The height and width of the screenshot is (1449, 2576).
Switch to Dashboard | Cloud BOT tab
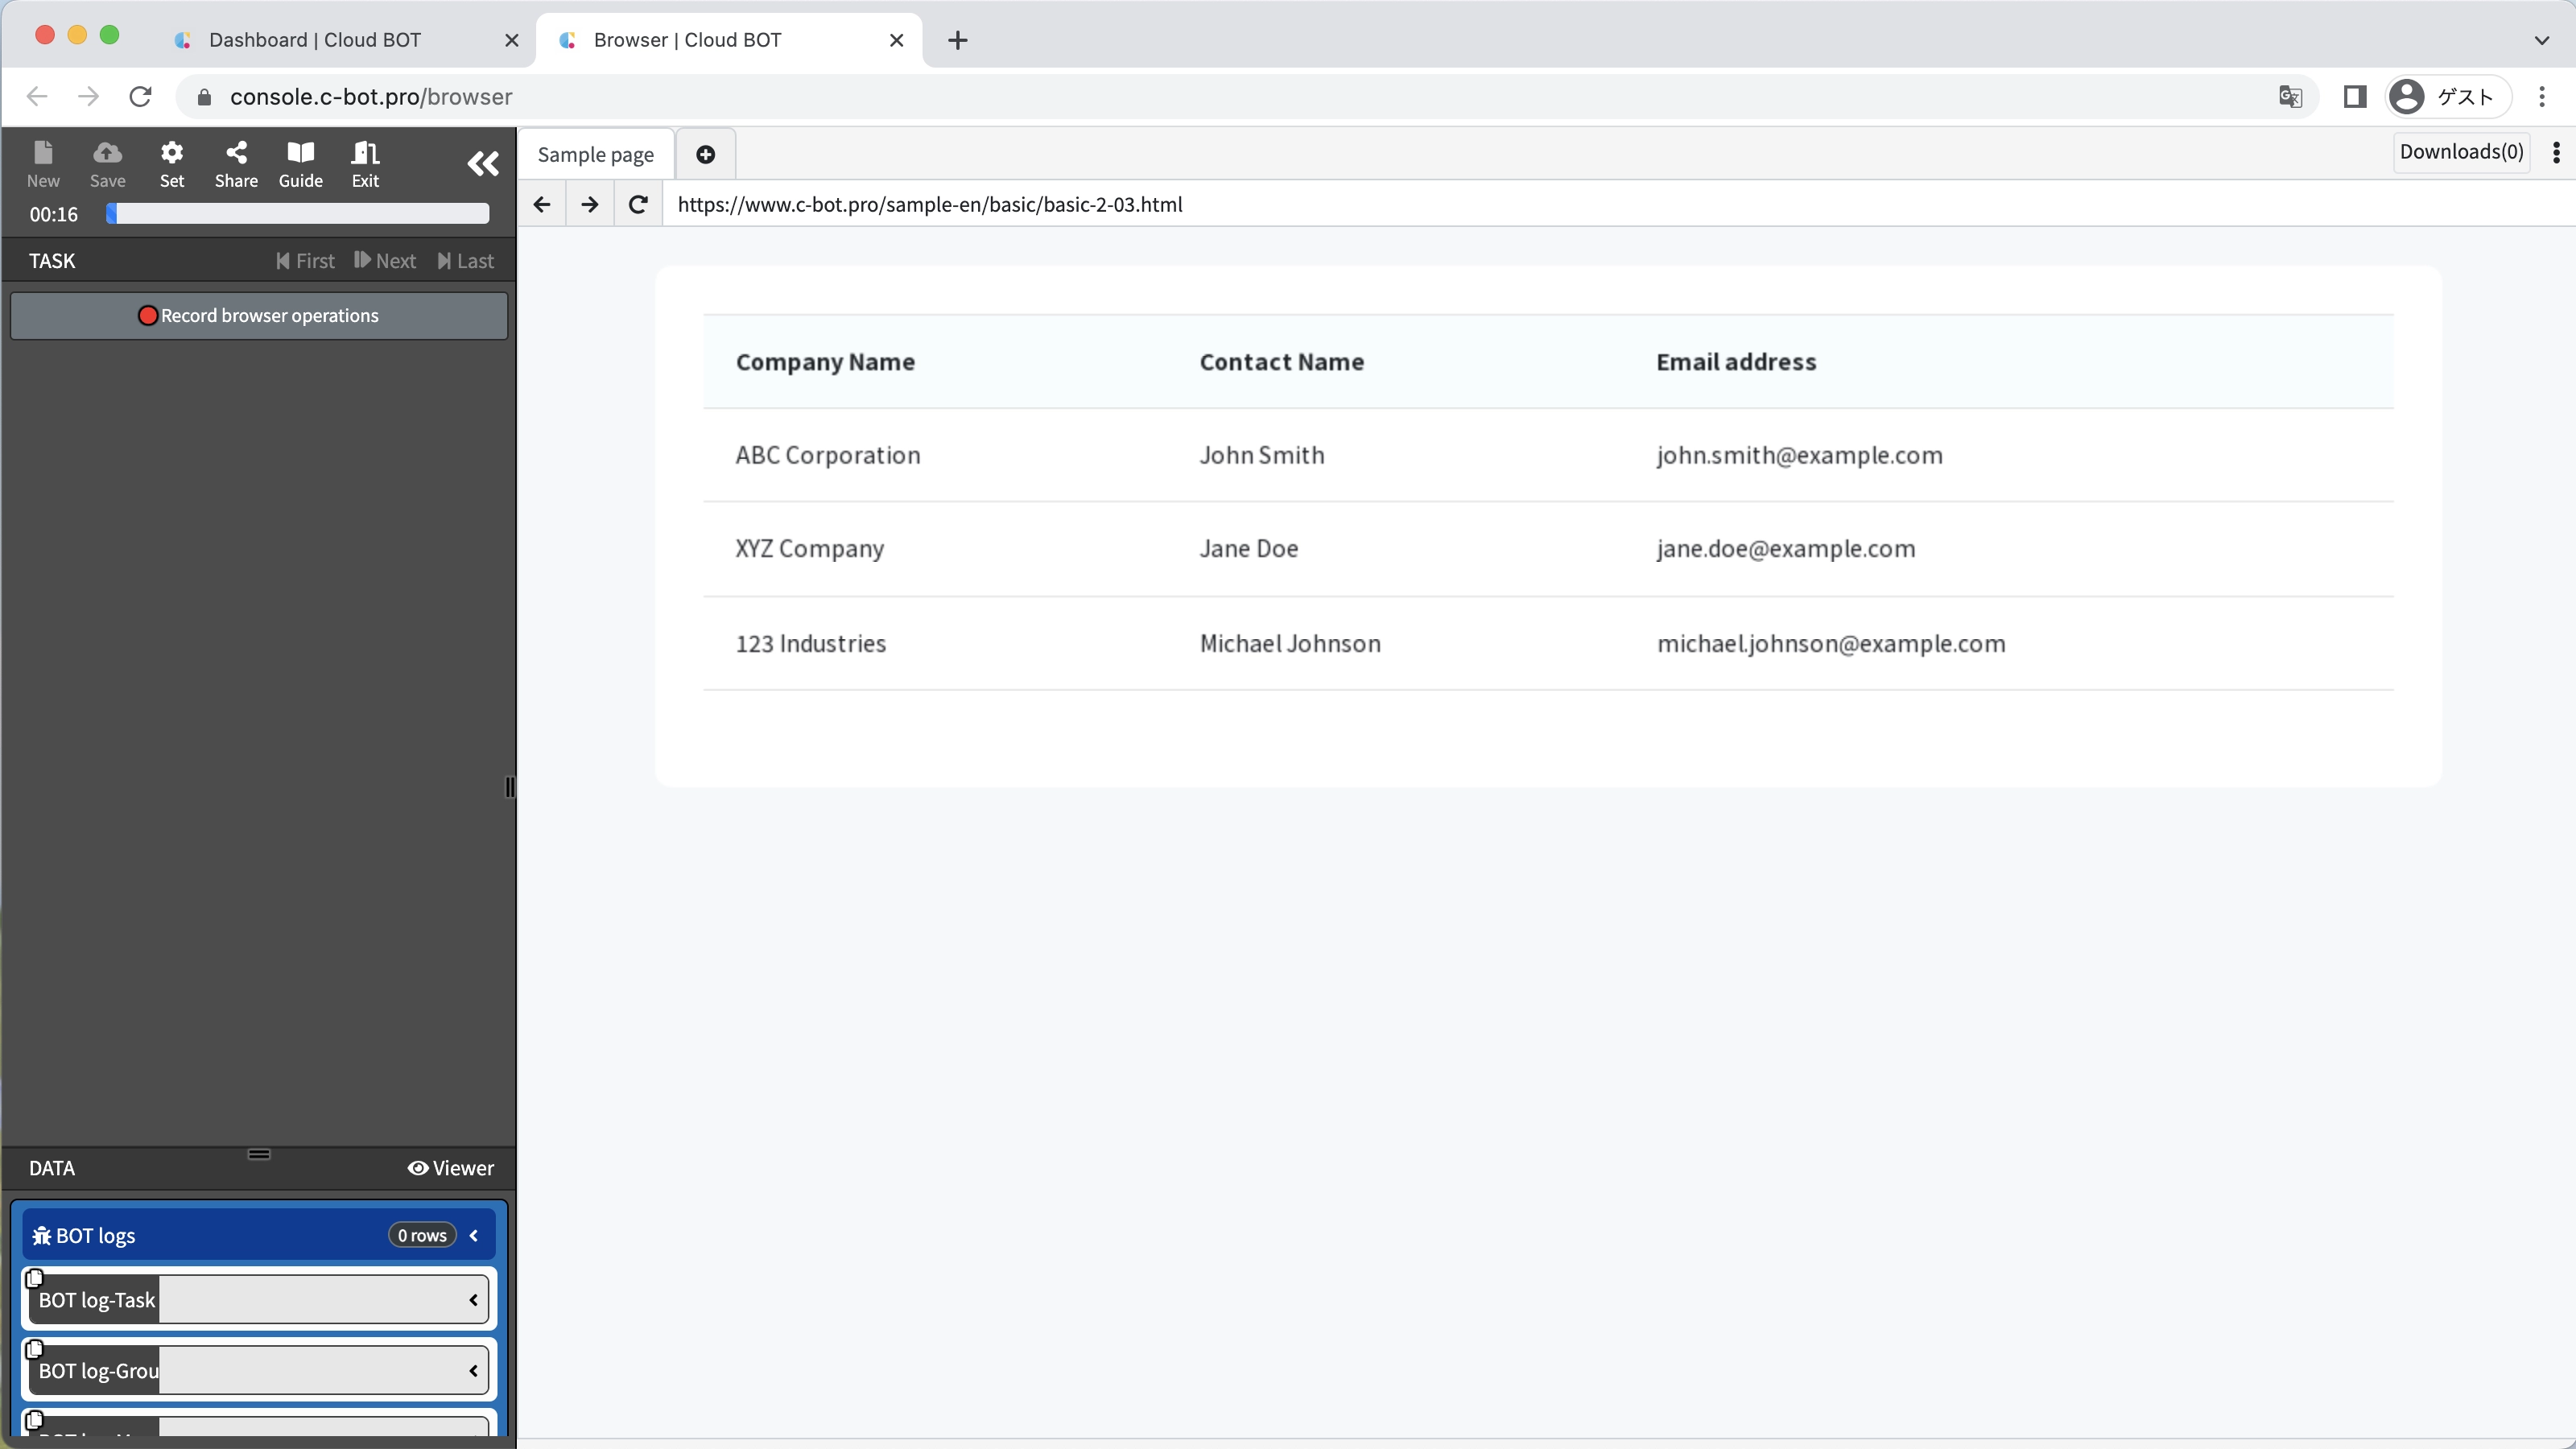pos(315,40)
